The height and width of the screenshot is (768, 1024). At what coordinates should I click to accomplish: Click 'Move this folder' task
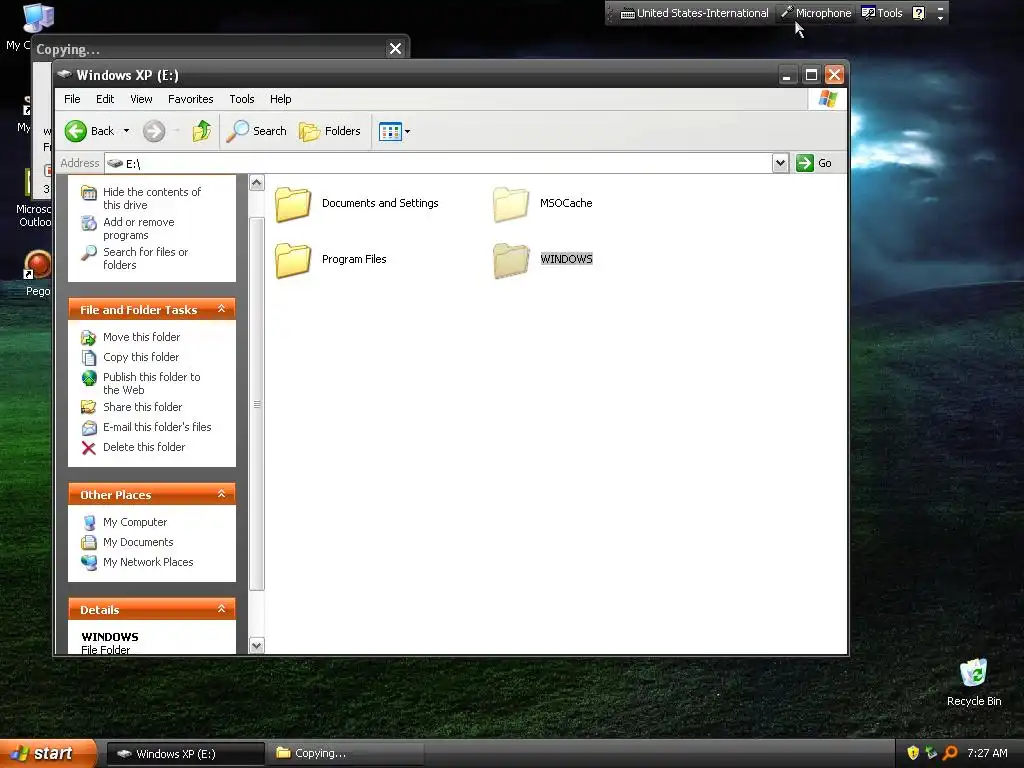[141, 337]
